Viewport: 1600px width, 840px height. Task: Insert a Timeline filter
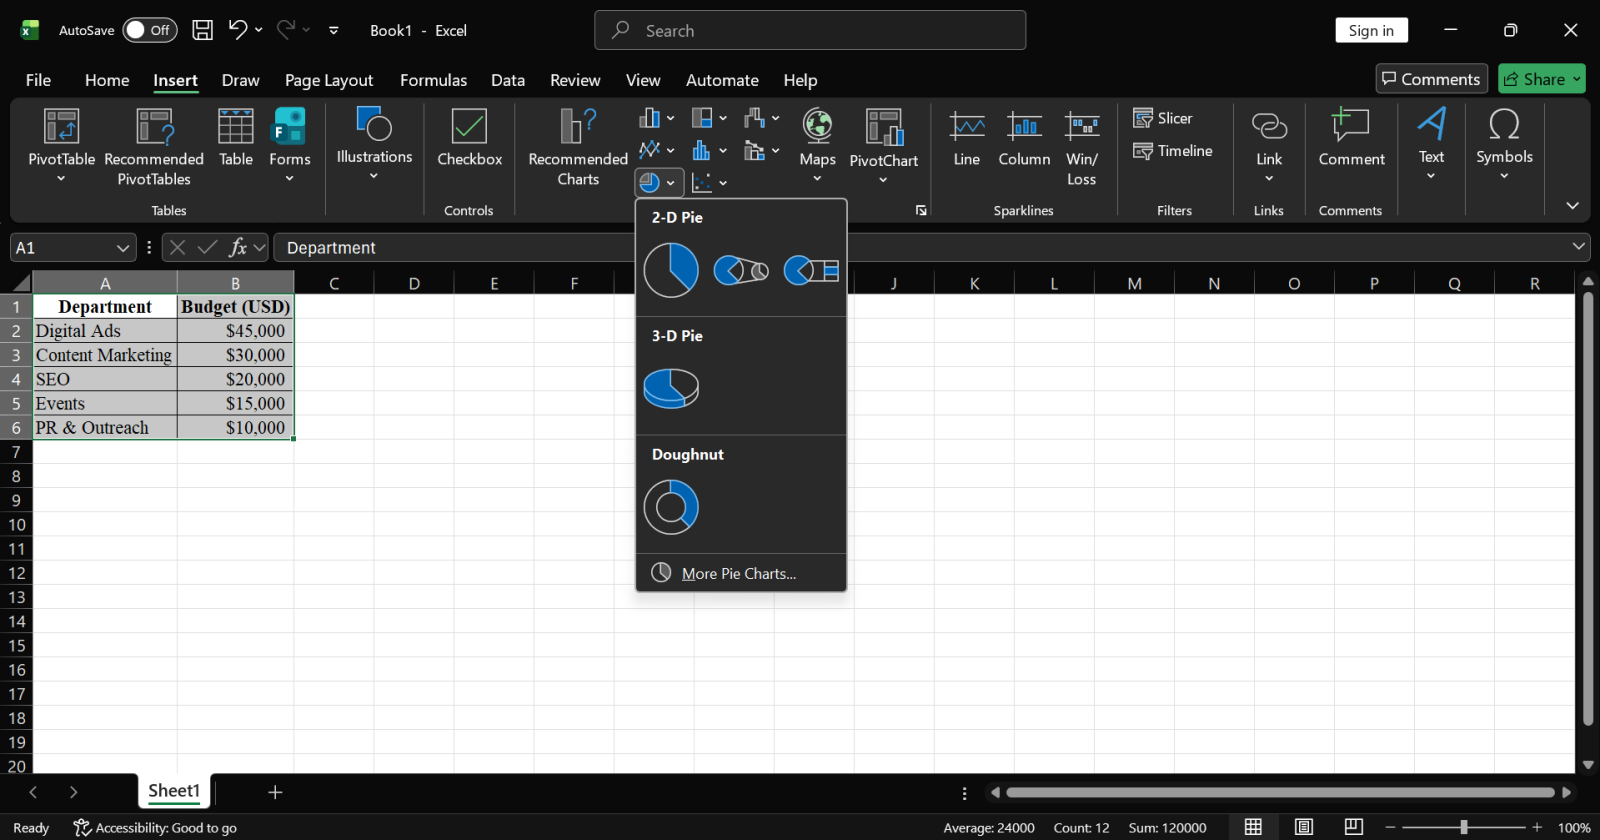(x=1173, y=151)
